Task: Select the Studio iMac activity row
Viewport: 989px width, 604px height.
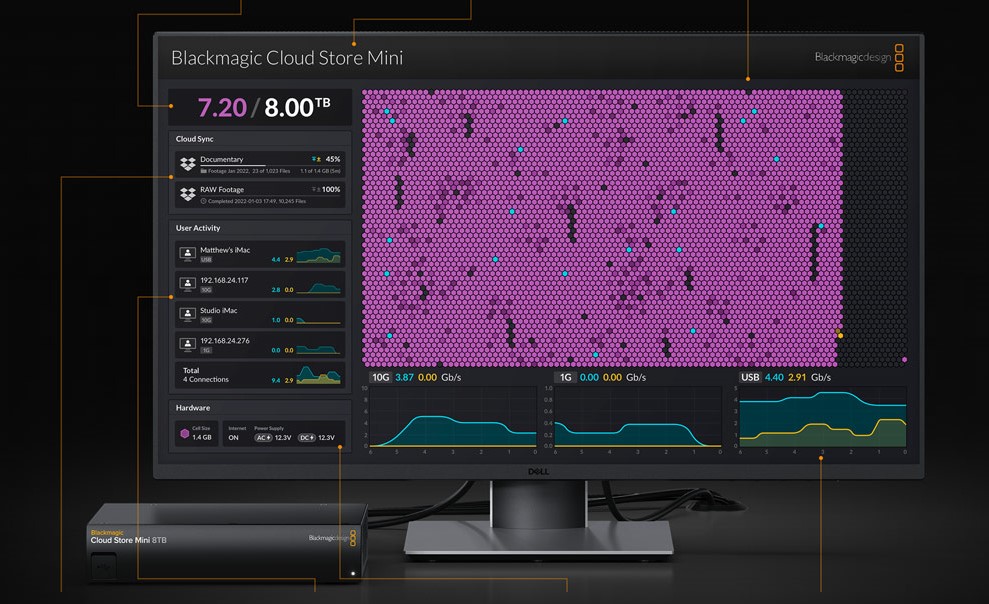Action: (260, 315)
